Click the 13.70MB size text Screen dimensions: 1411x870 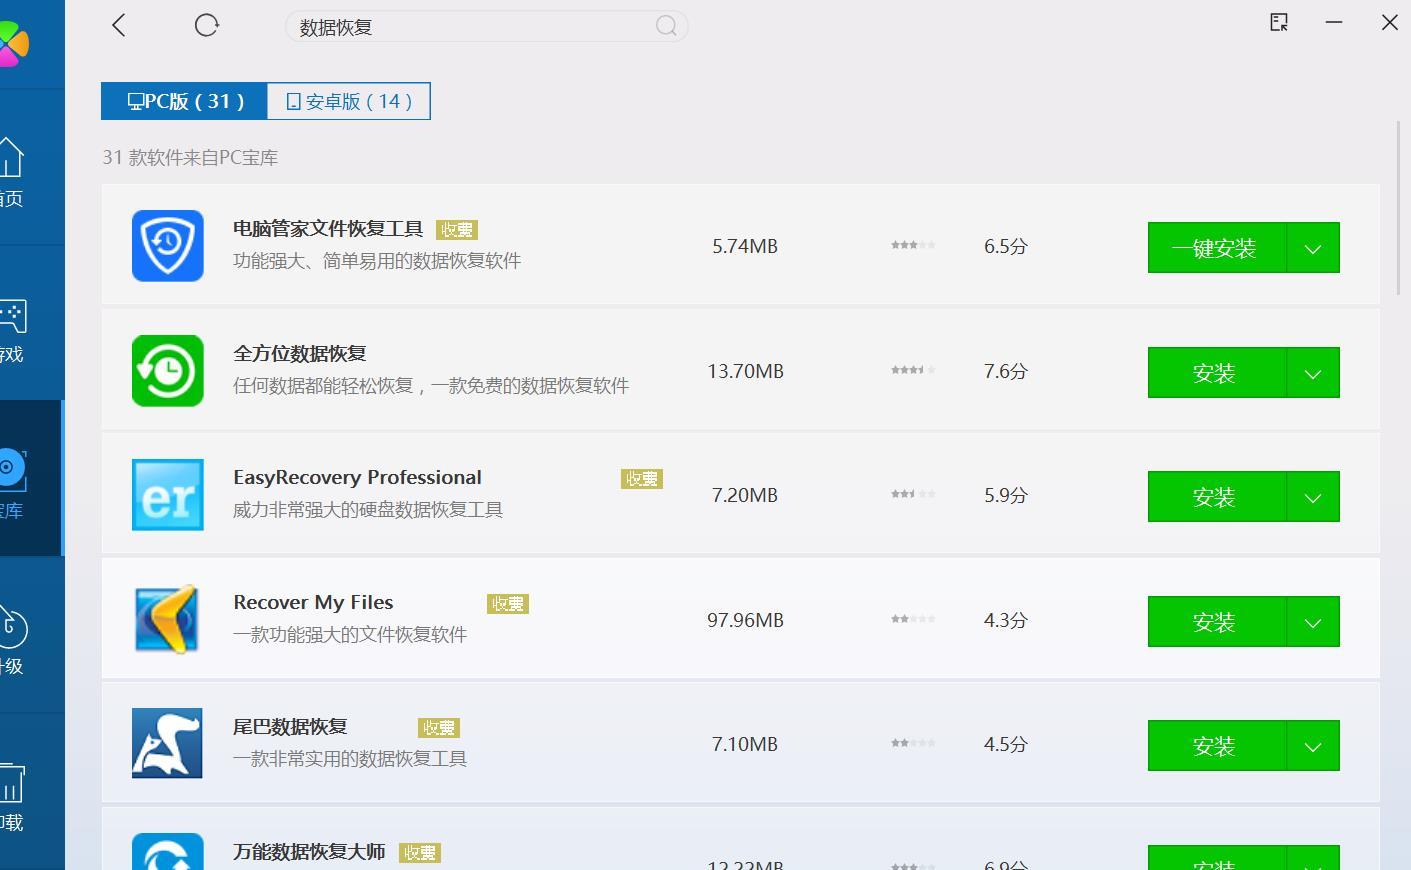[x=745, y=371]
